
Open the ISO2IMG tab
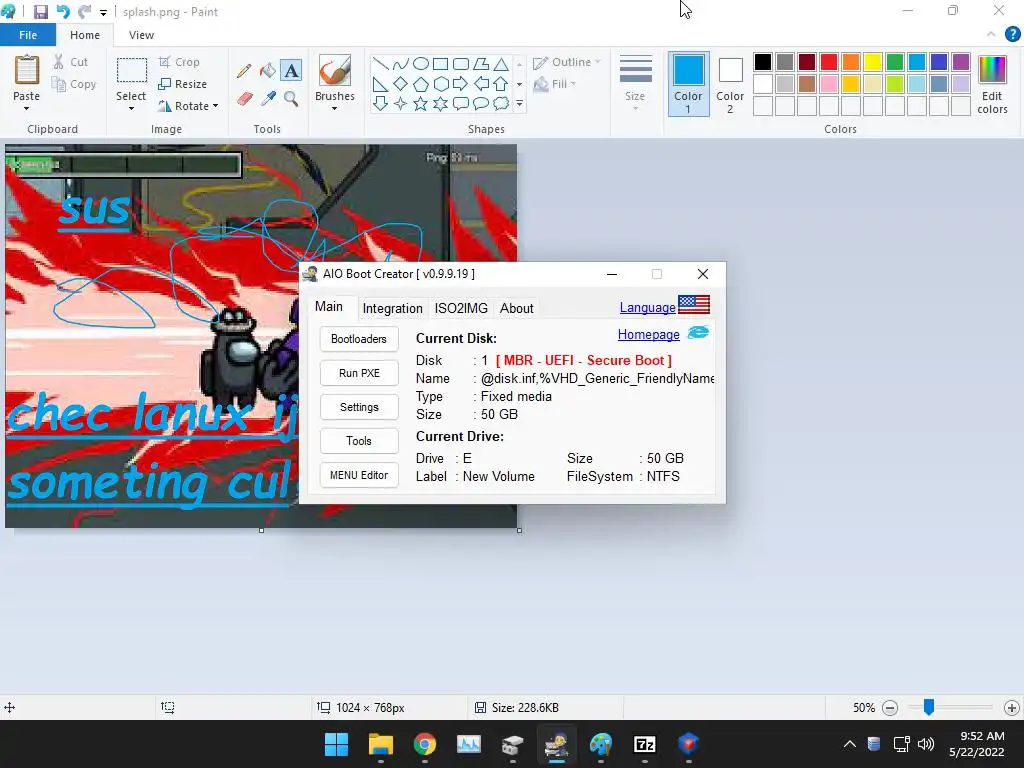point(461,308)
